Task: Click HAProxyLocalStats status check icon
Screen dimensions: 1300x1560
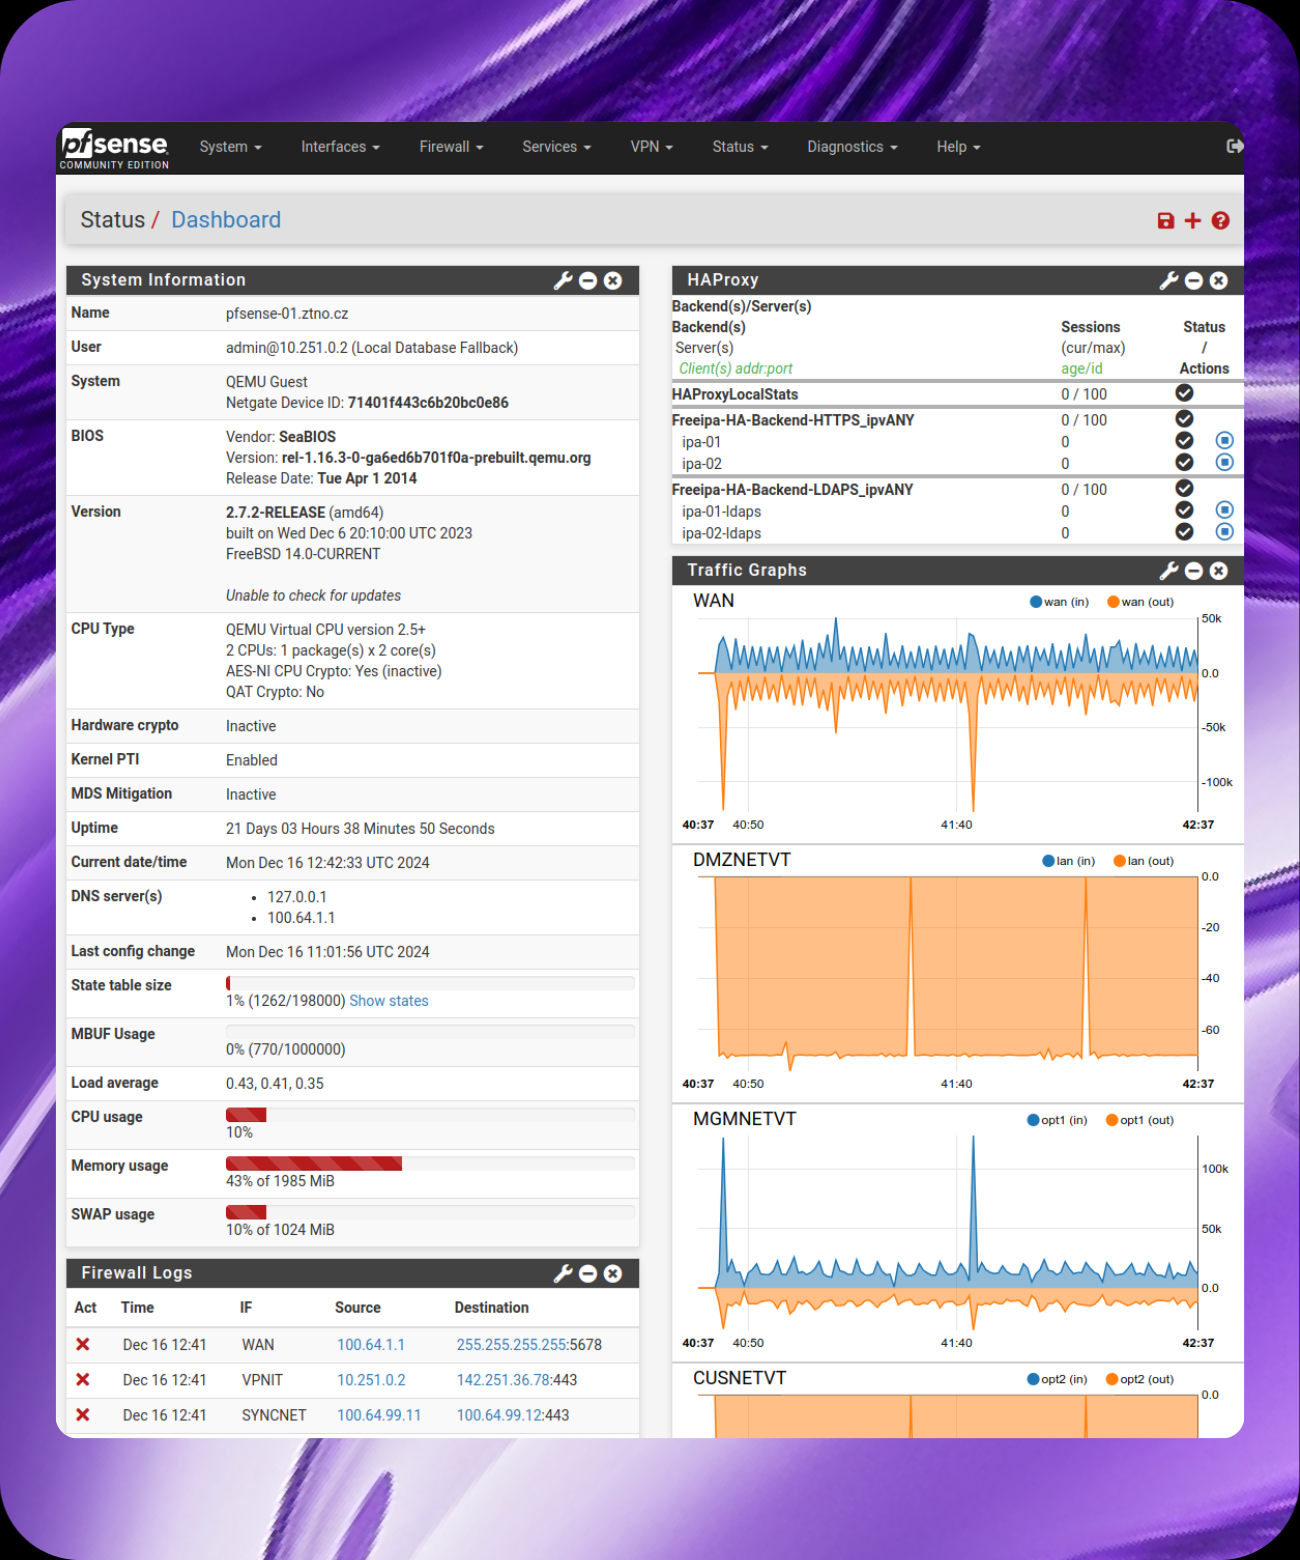Action: pyautogui.click(x=1184, y=393)
